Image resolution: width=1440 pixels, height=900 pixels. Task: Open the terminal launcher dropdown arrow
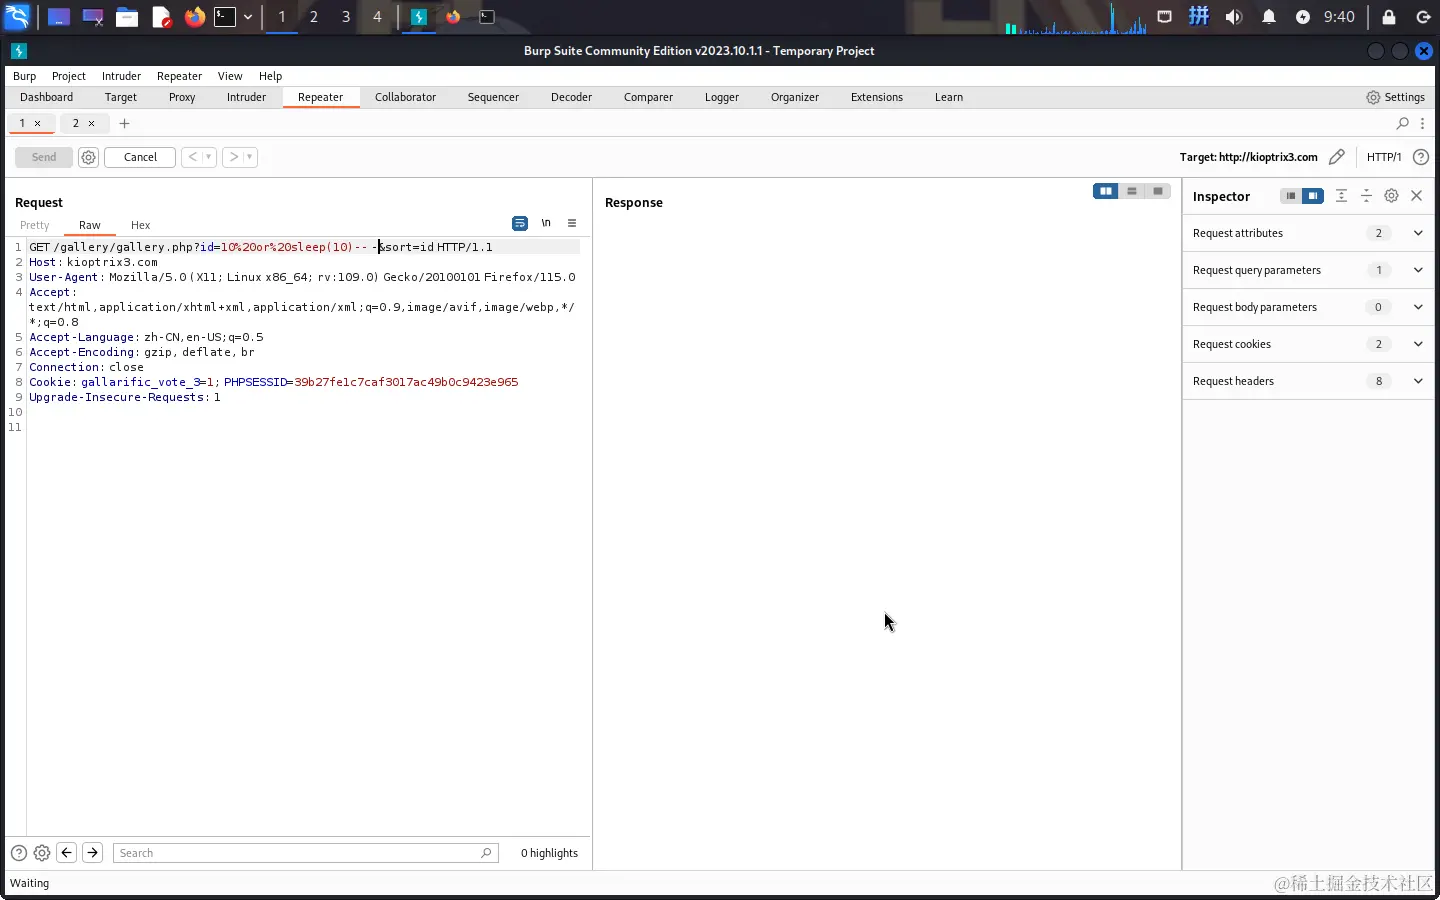point(248,17)
